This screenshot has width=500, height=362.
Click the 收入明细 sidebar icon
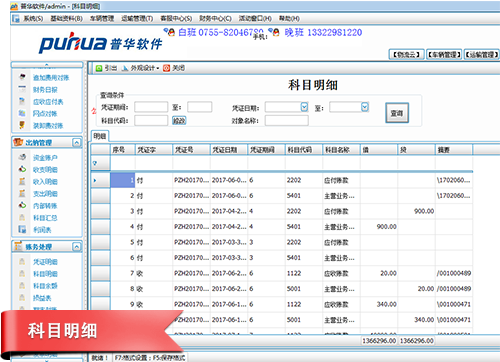[x=22, y=181]
